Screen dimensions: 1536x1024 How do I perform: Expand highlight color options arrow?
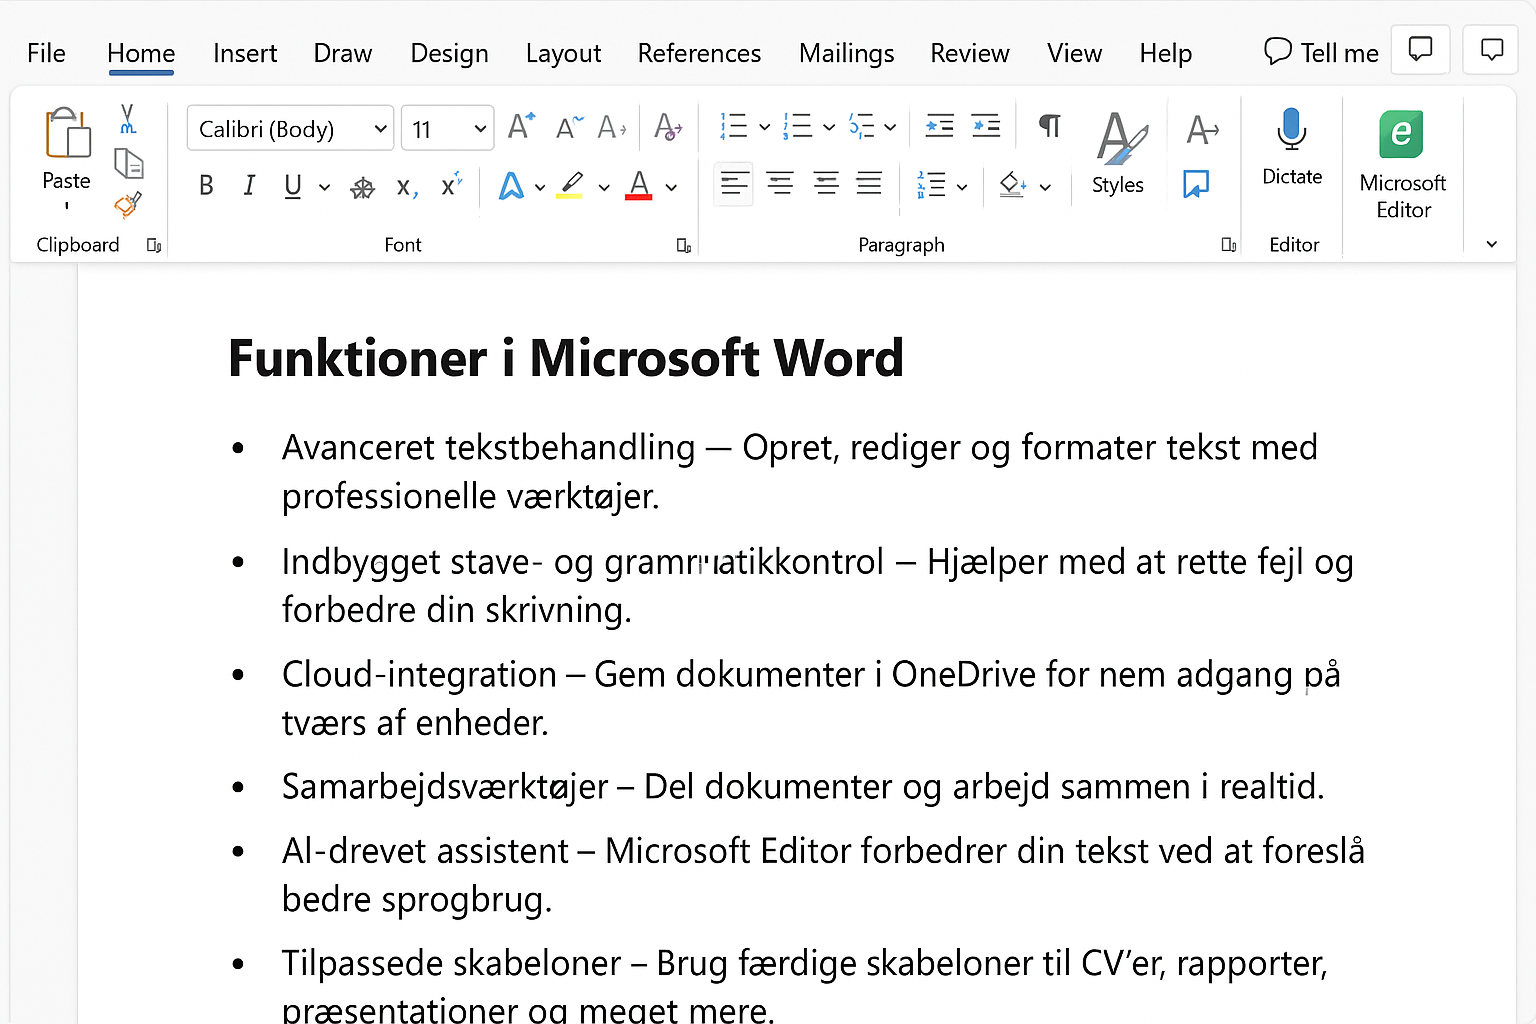pos(603,187)
